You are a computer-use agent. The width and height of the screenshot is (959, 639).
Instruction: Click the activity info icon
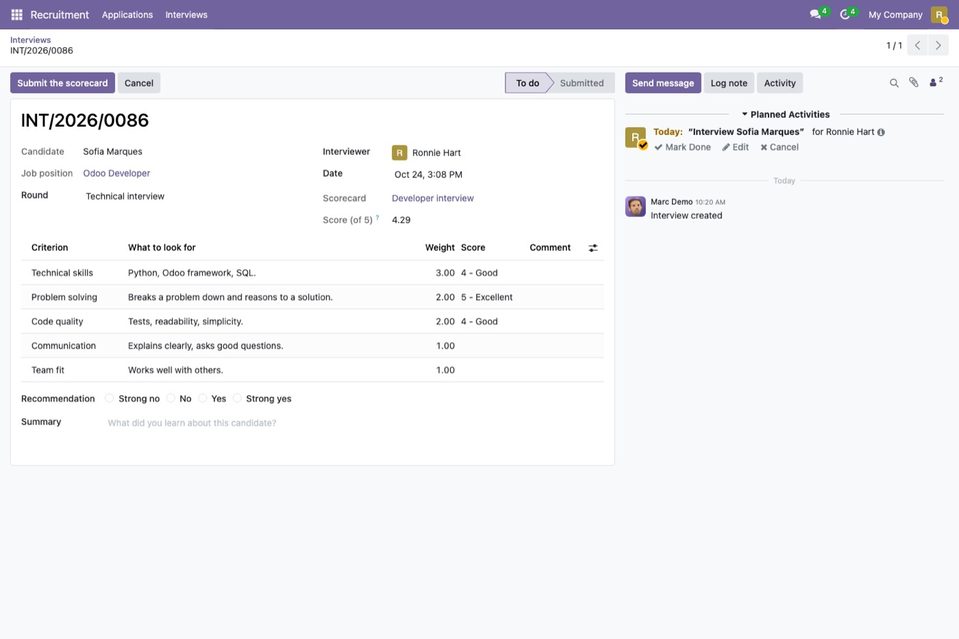(x=881, y=132)
